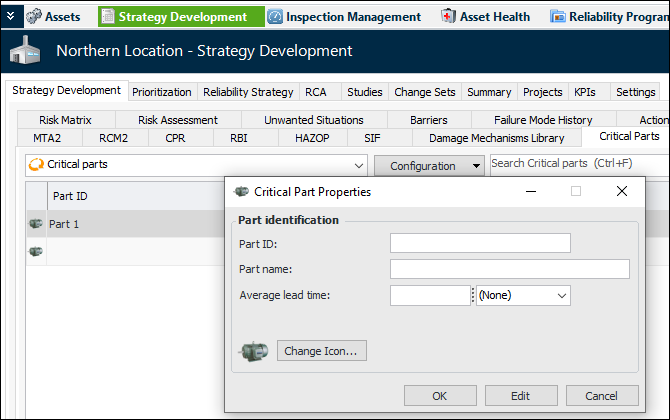The width and height of the screenshot is (670, 420).
Task: Click the Search Critical parts box
Action: pos(578,164)
